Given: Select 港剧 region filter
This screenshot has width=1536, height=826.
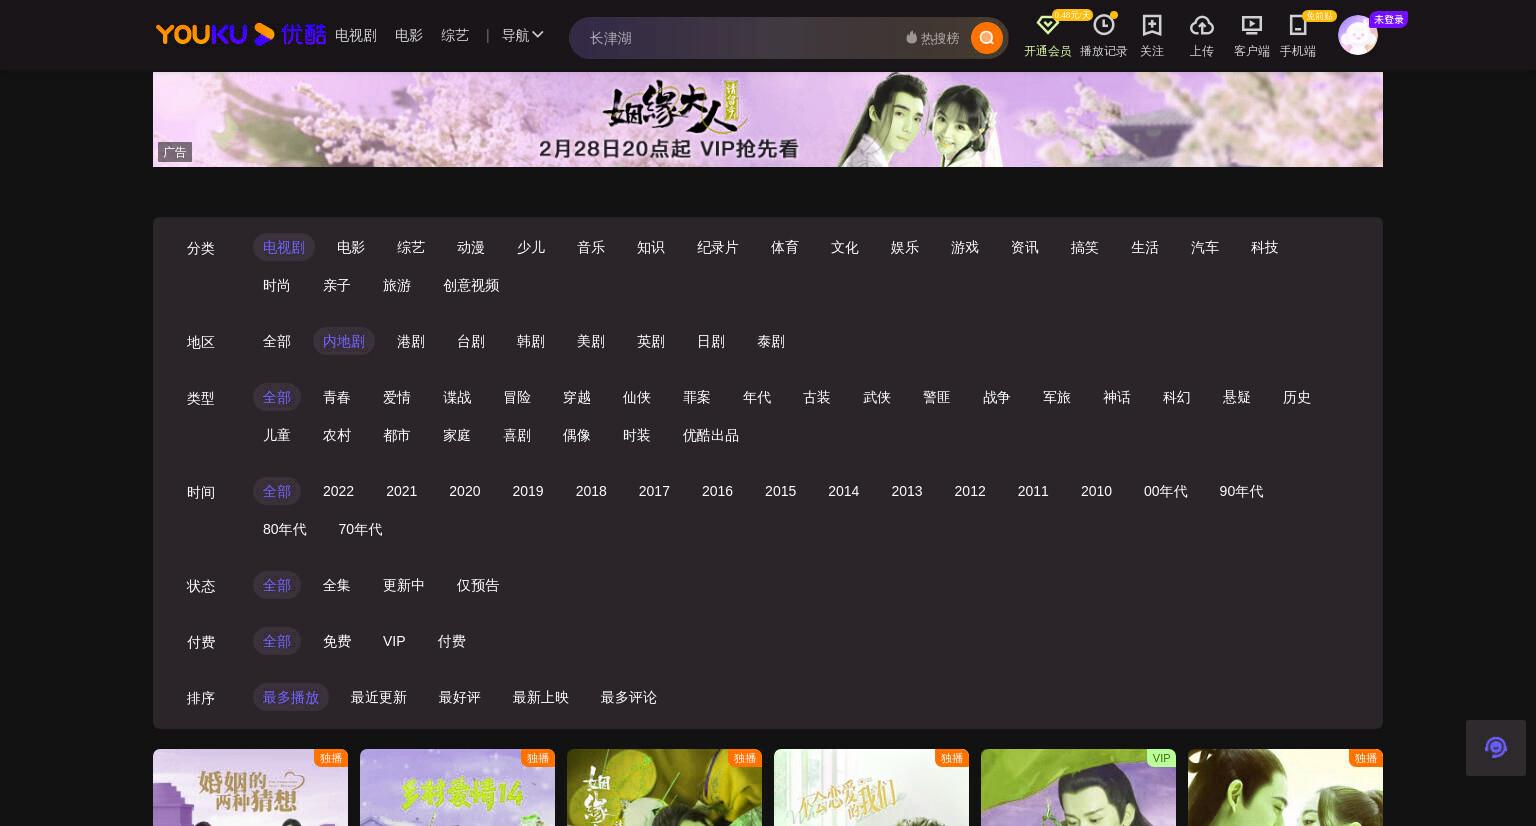Looking at the screenshot, I should coord(411,341).
